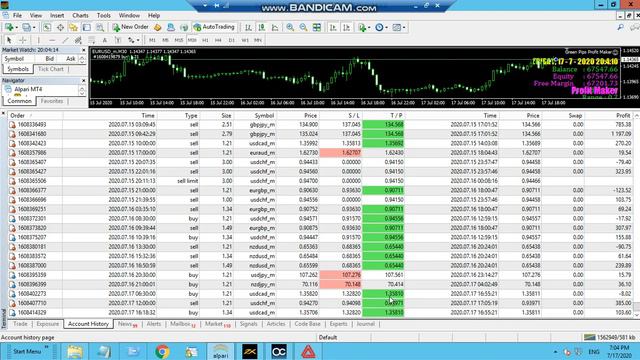
Task: Open the Templates dropdown icon
Action: pos(398,27)
